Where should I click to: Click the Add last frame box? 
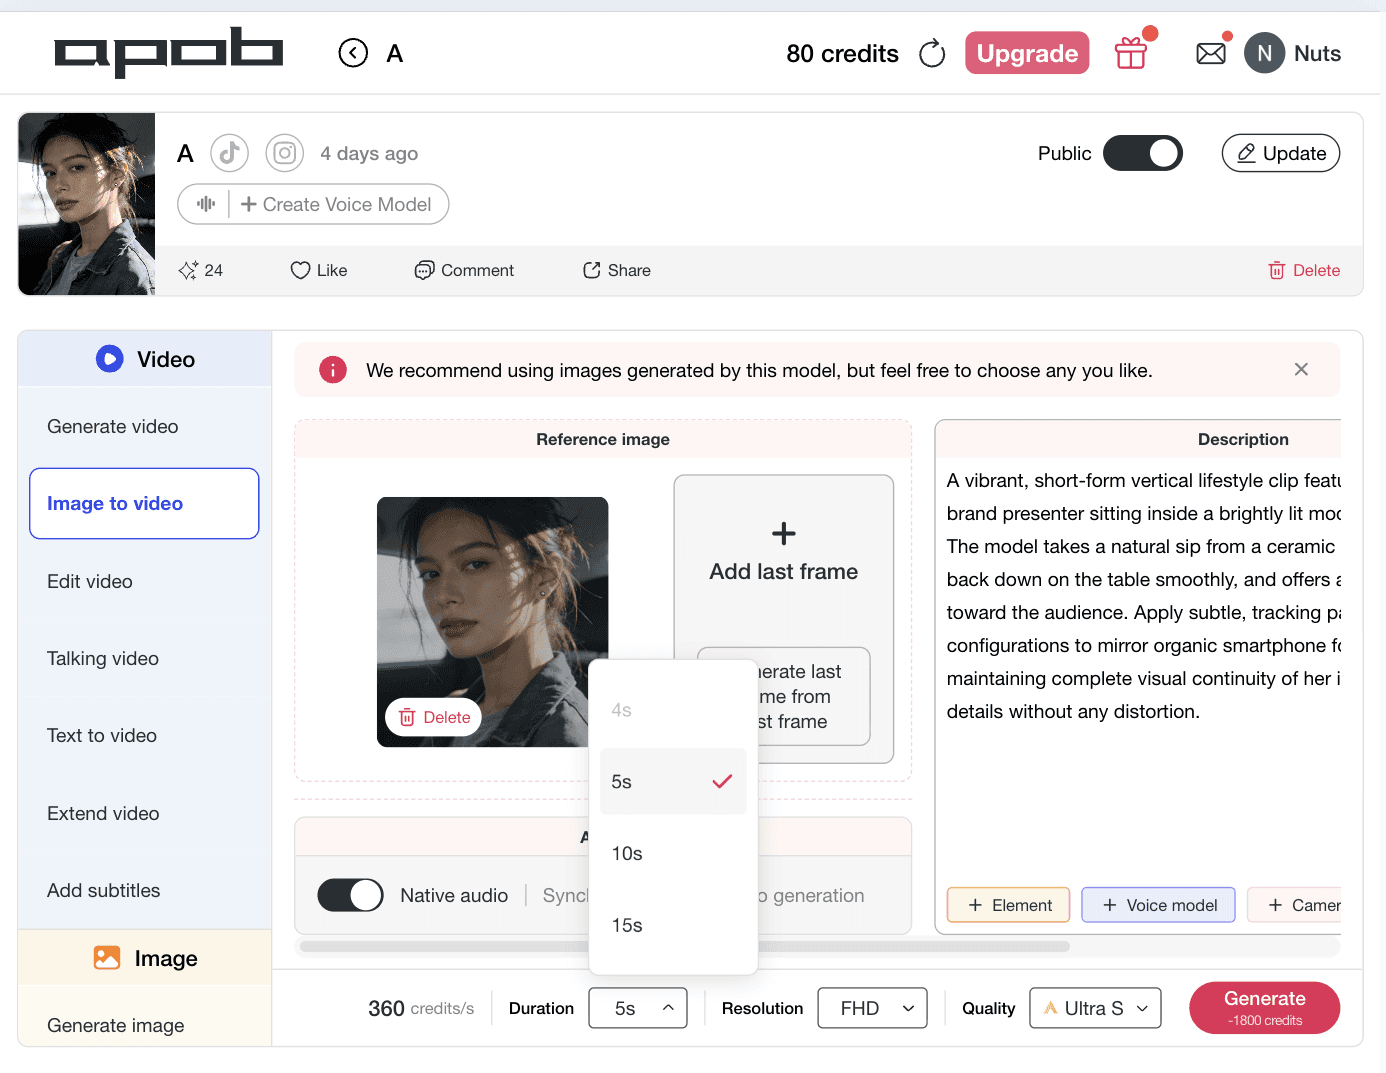point(784,618)
